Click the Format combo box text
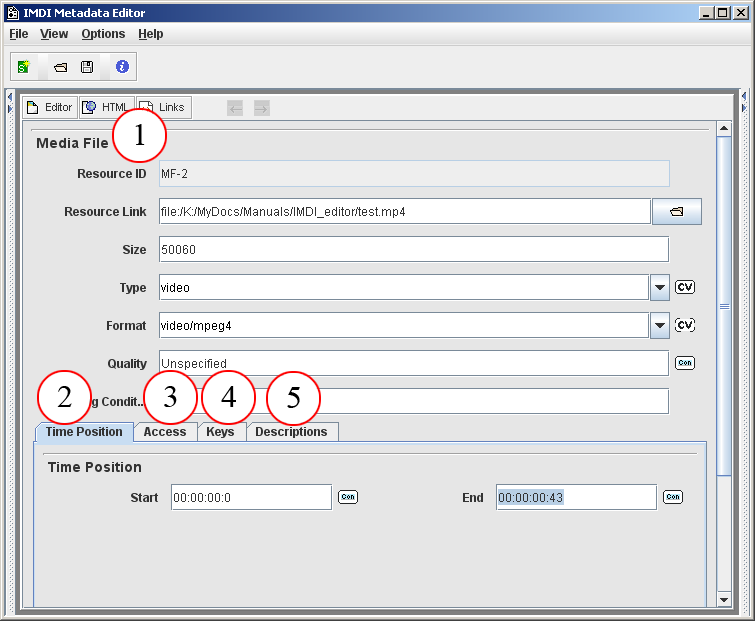 404,325
